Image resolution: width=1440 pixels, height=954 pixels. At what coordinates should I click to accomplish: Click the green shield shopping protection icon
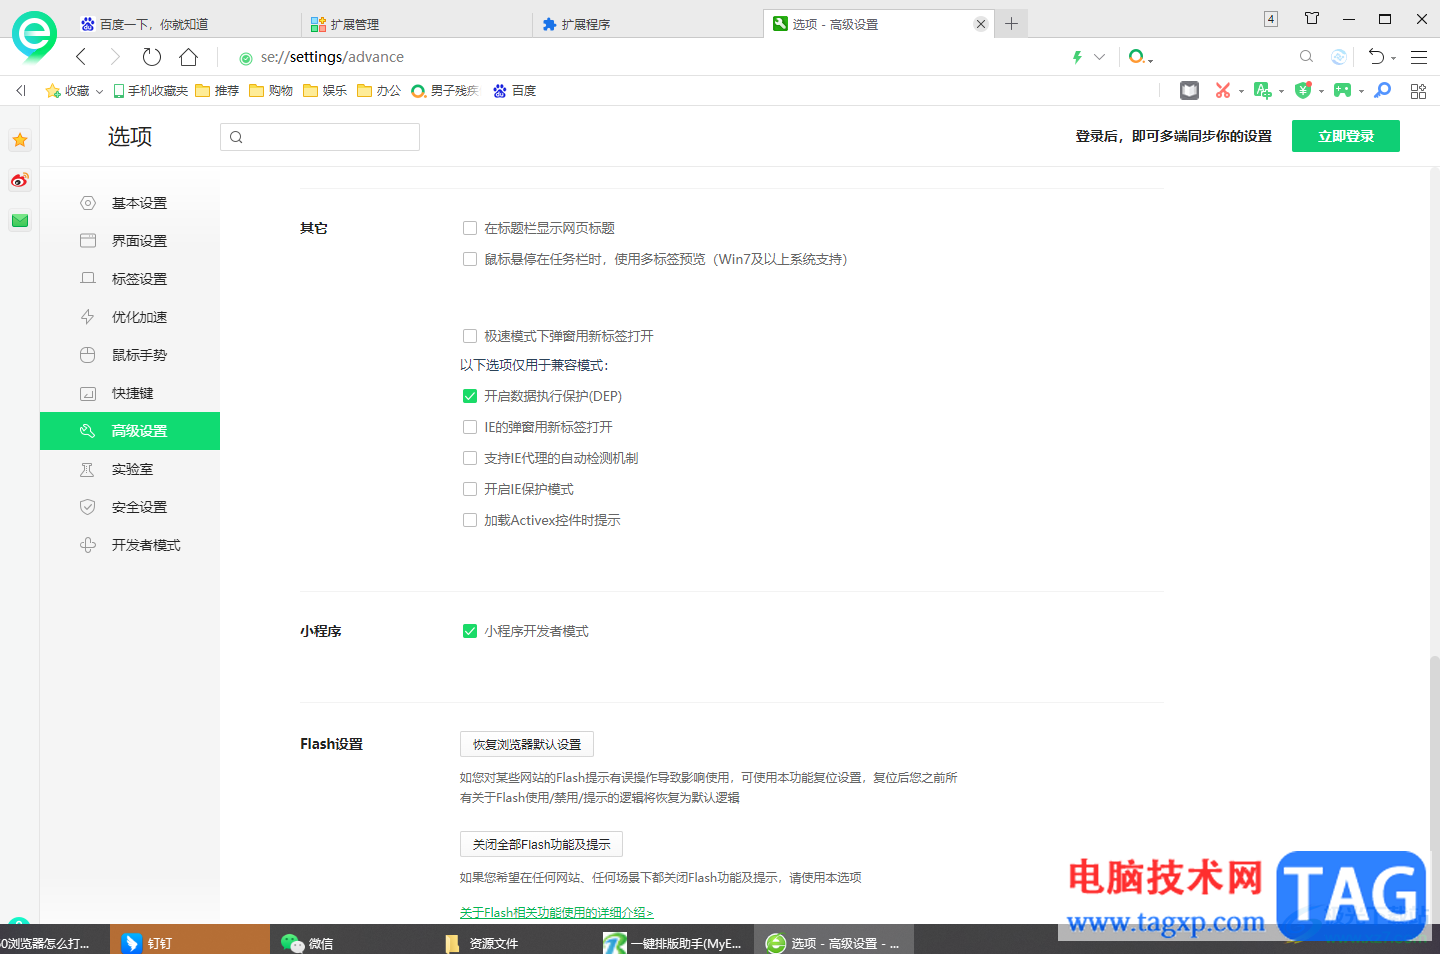click(1303, 90)
